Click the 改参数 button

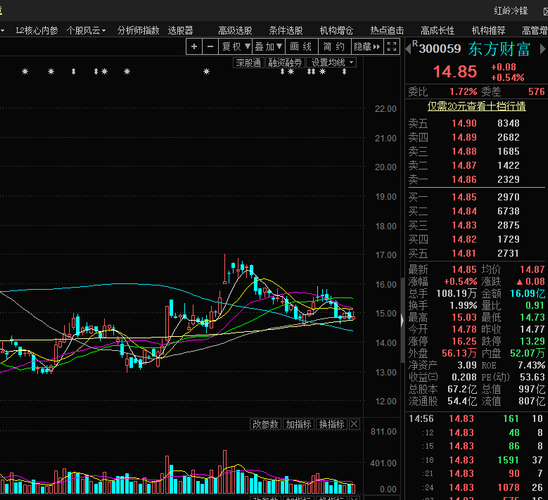tap(265, 424)
